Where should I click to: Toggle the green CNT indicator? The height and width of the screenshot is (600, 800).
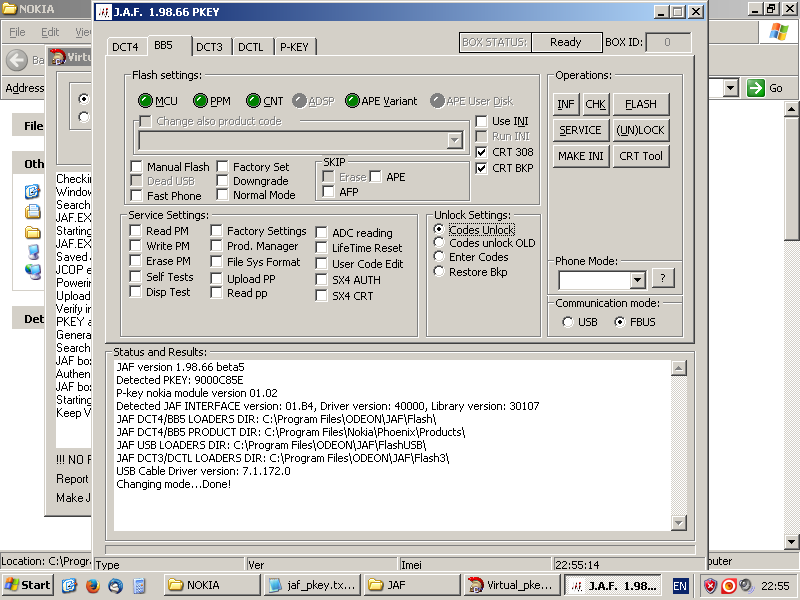(x=254, y=101)
